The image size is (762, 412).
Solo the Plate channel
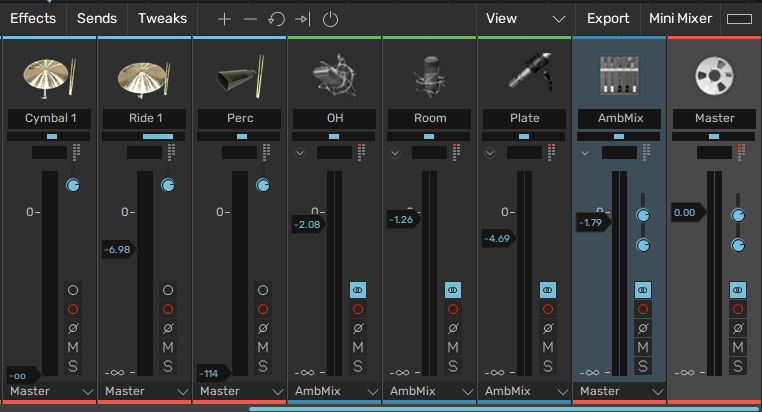coord(548,366)
